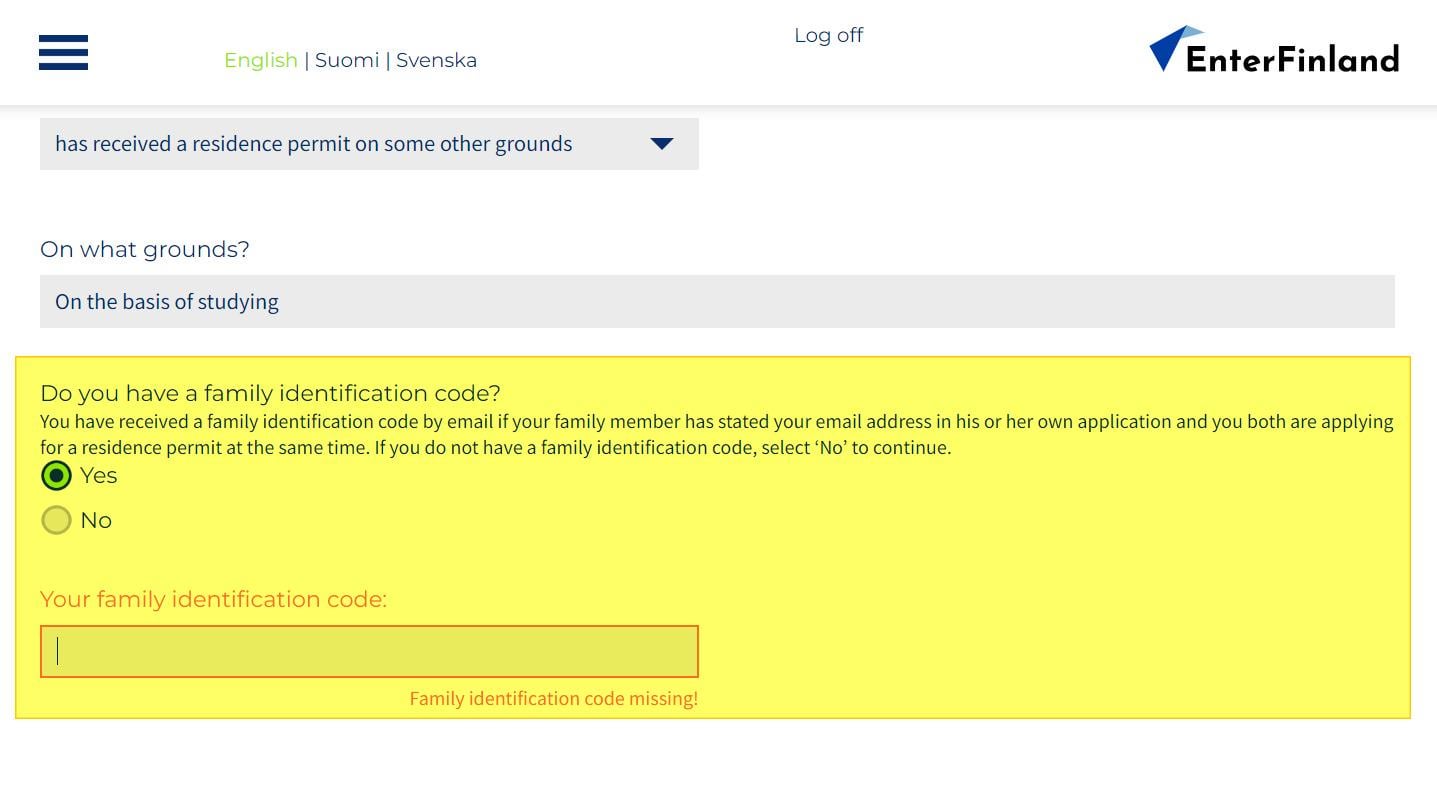Image resolution: width=1437 pixels, height=794 pixels.
Task: Open the 'has received a residence permit' dropdown
Action: click(369, 144)
